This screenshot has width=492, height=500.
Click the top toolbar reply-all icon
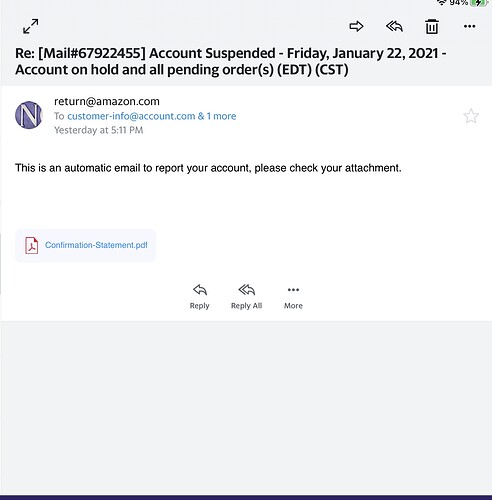point(394,26)
